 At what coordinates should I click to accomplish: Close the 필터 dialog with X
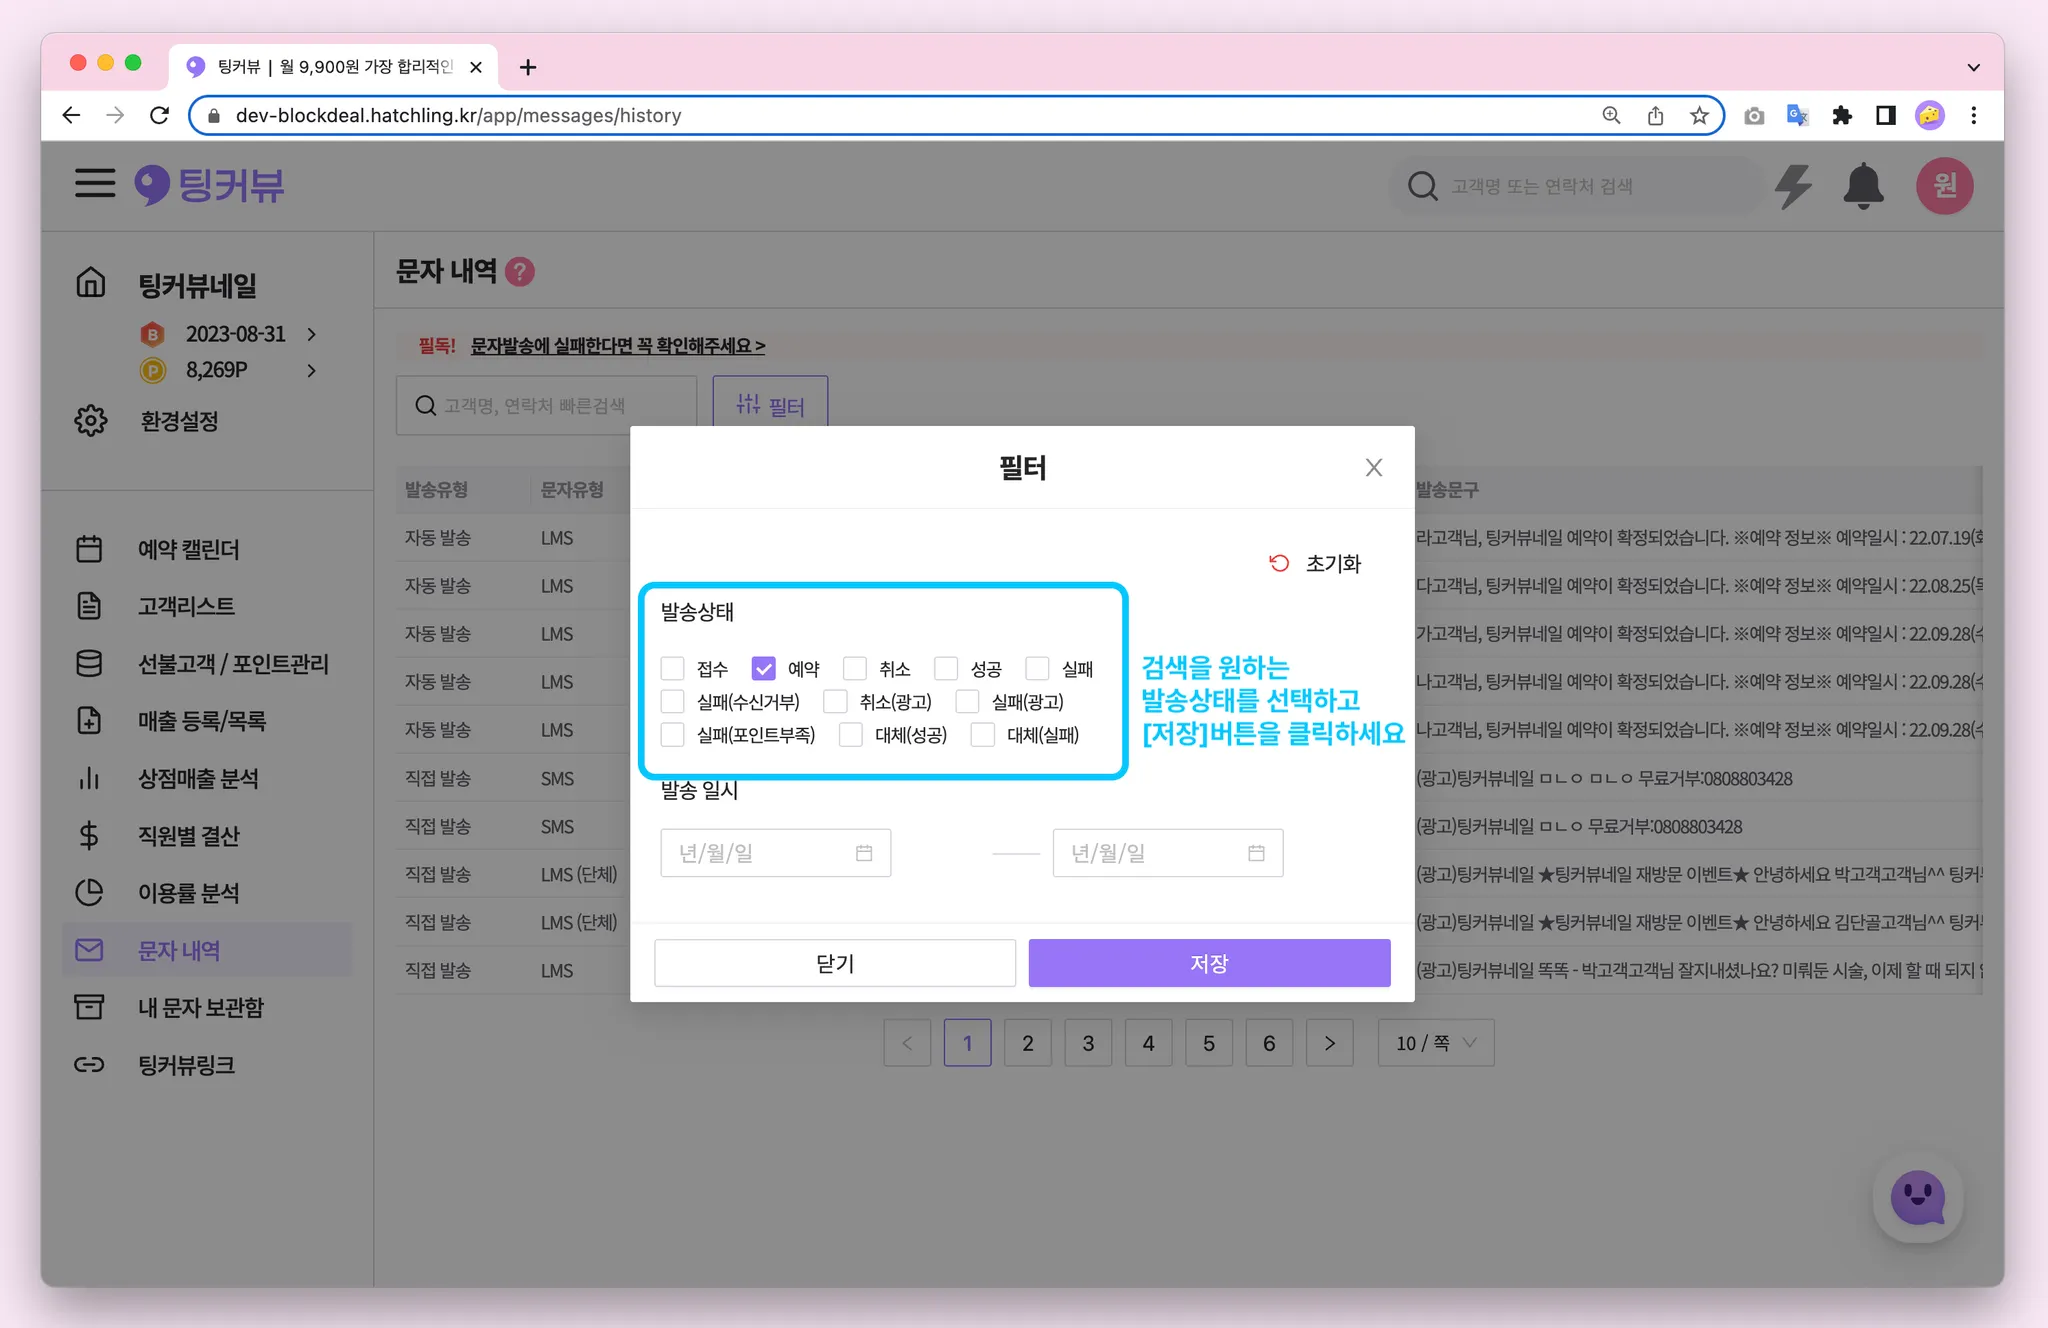click(1374, 468)
